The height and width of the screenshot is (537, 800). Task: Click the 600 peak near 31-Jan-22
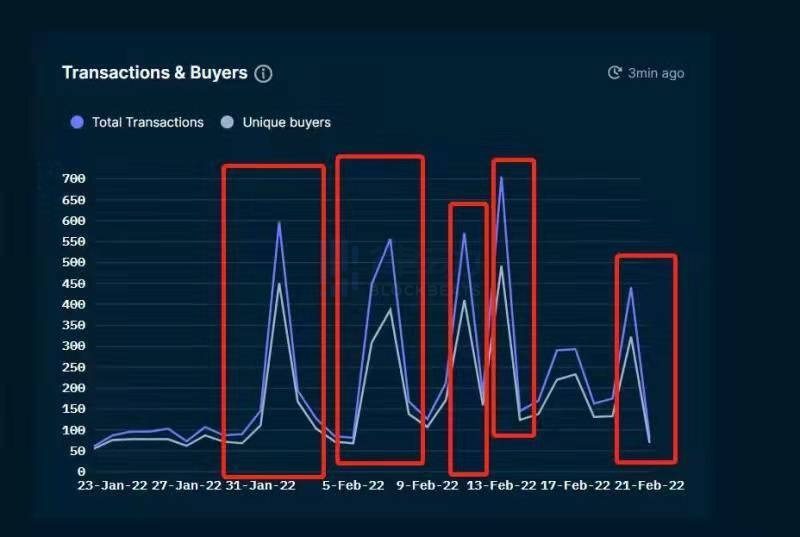point(279,222)
